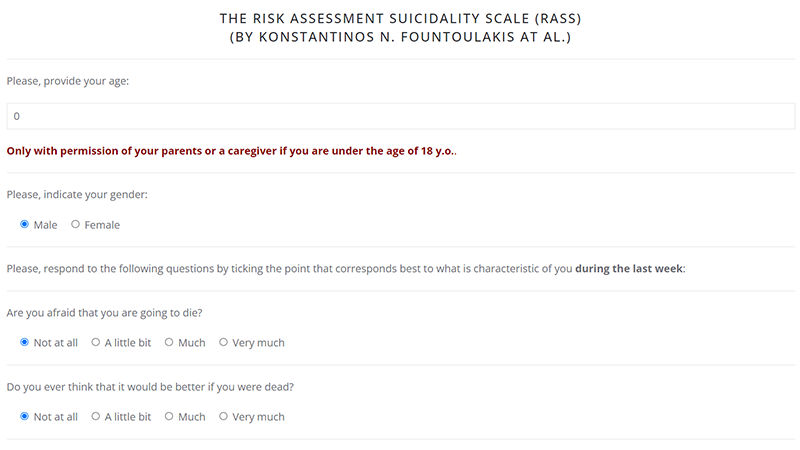Choose 'Much' for afraid to die question

click(170, 342)
